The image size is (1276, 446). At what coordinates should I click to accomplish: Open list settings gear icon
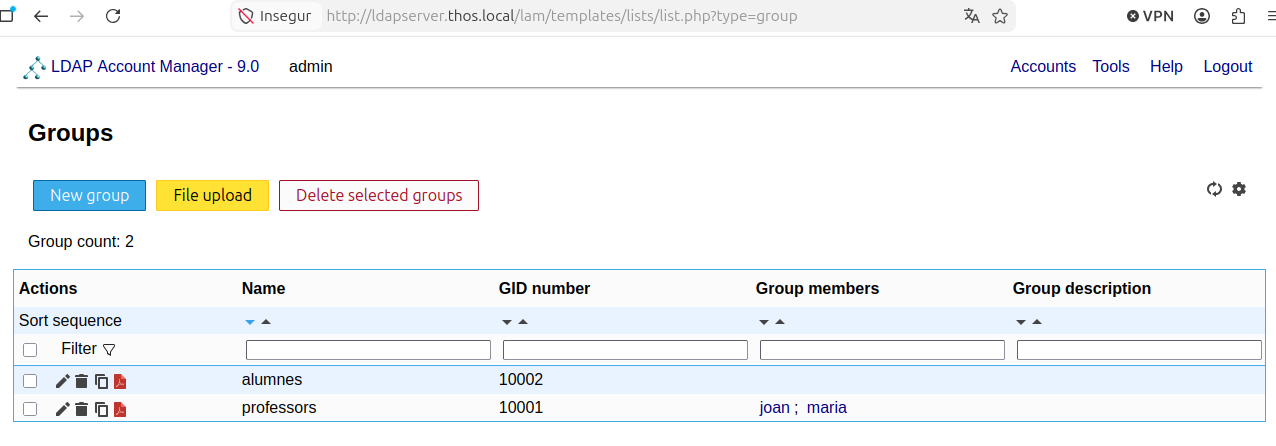tap(1239, 189)
